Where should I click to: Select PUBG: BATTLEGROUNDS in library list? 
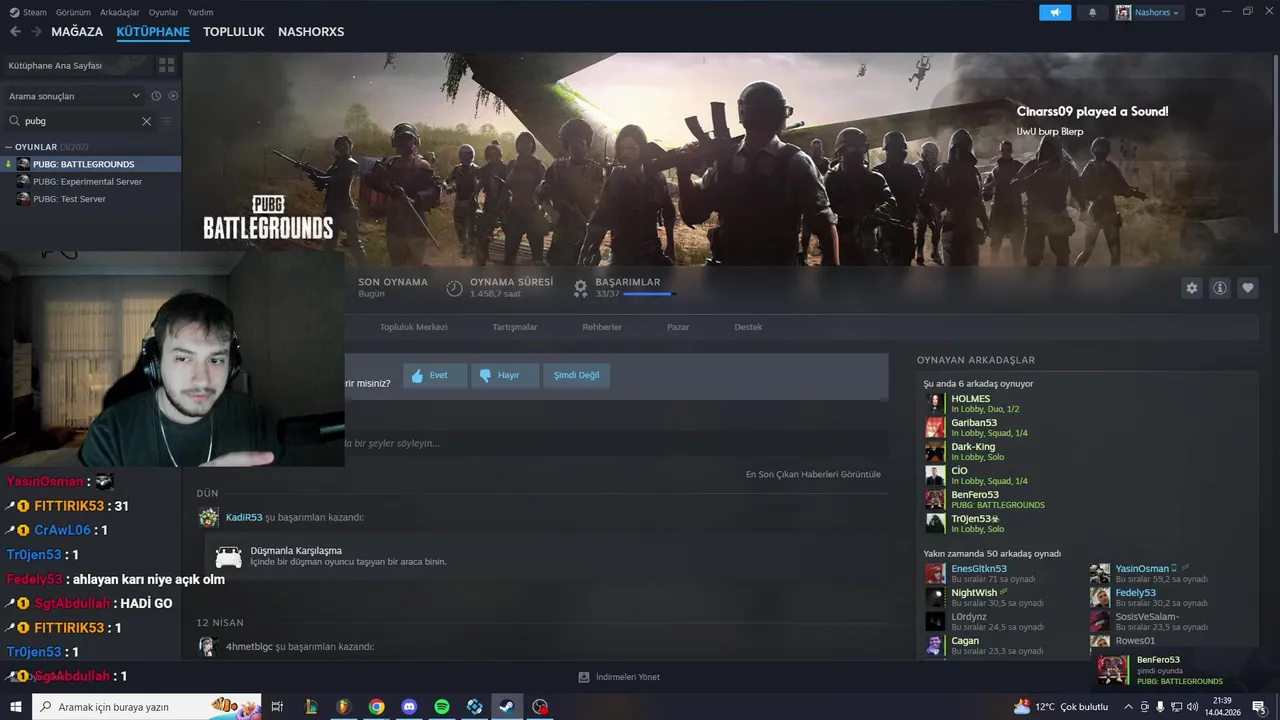click(x=91, y=164)
